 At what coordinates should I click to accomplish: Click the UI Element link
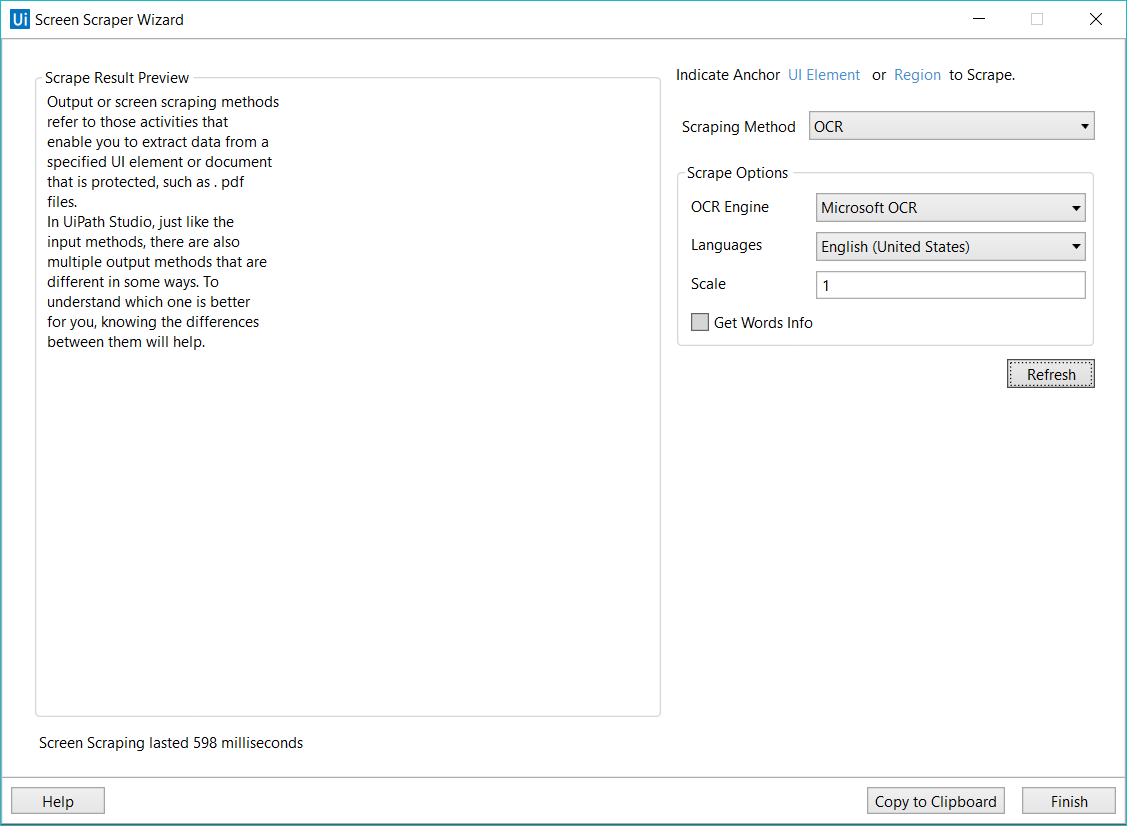[824, 75]
